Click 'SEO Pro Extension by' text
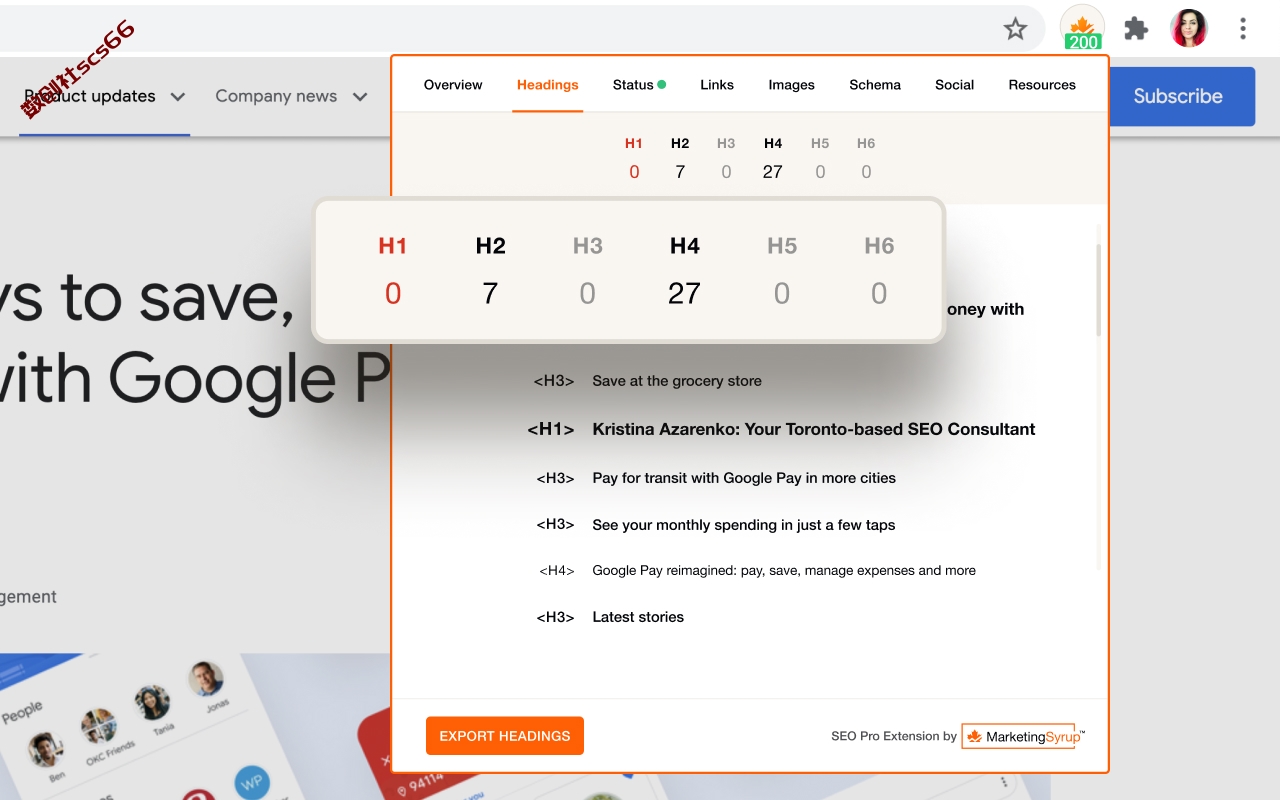1280x800 pixels. (x=894, y=736)
